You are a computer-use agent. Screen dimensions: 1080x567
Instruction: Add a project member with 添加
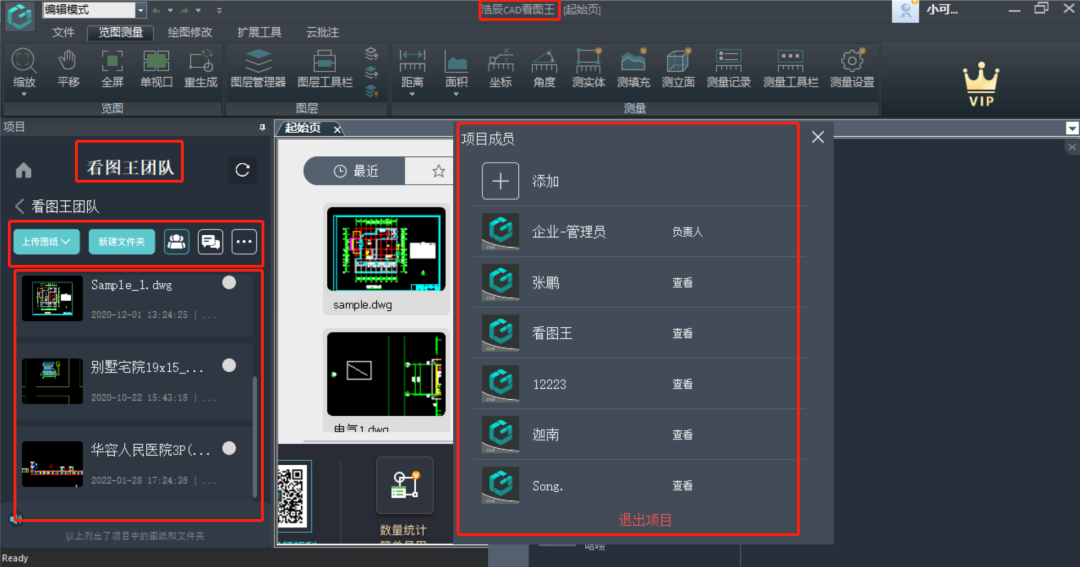501,181
